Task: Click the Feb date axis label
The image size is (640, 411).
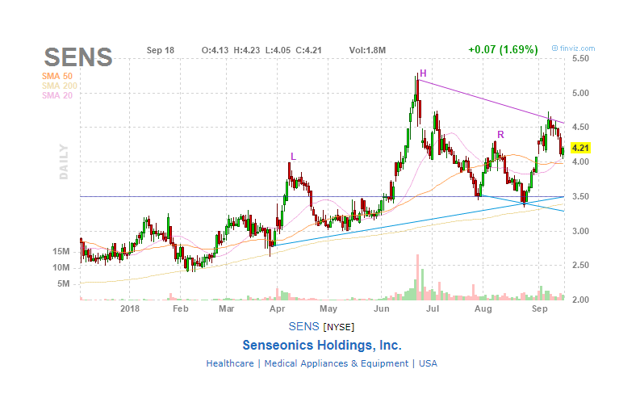Action: (x=180, y=309)
